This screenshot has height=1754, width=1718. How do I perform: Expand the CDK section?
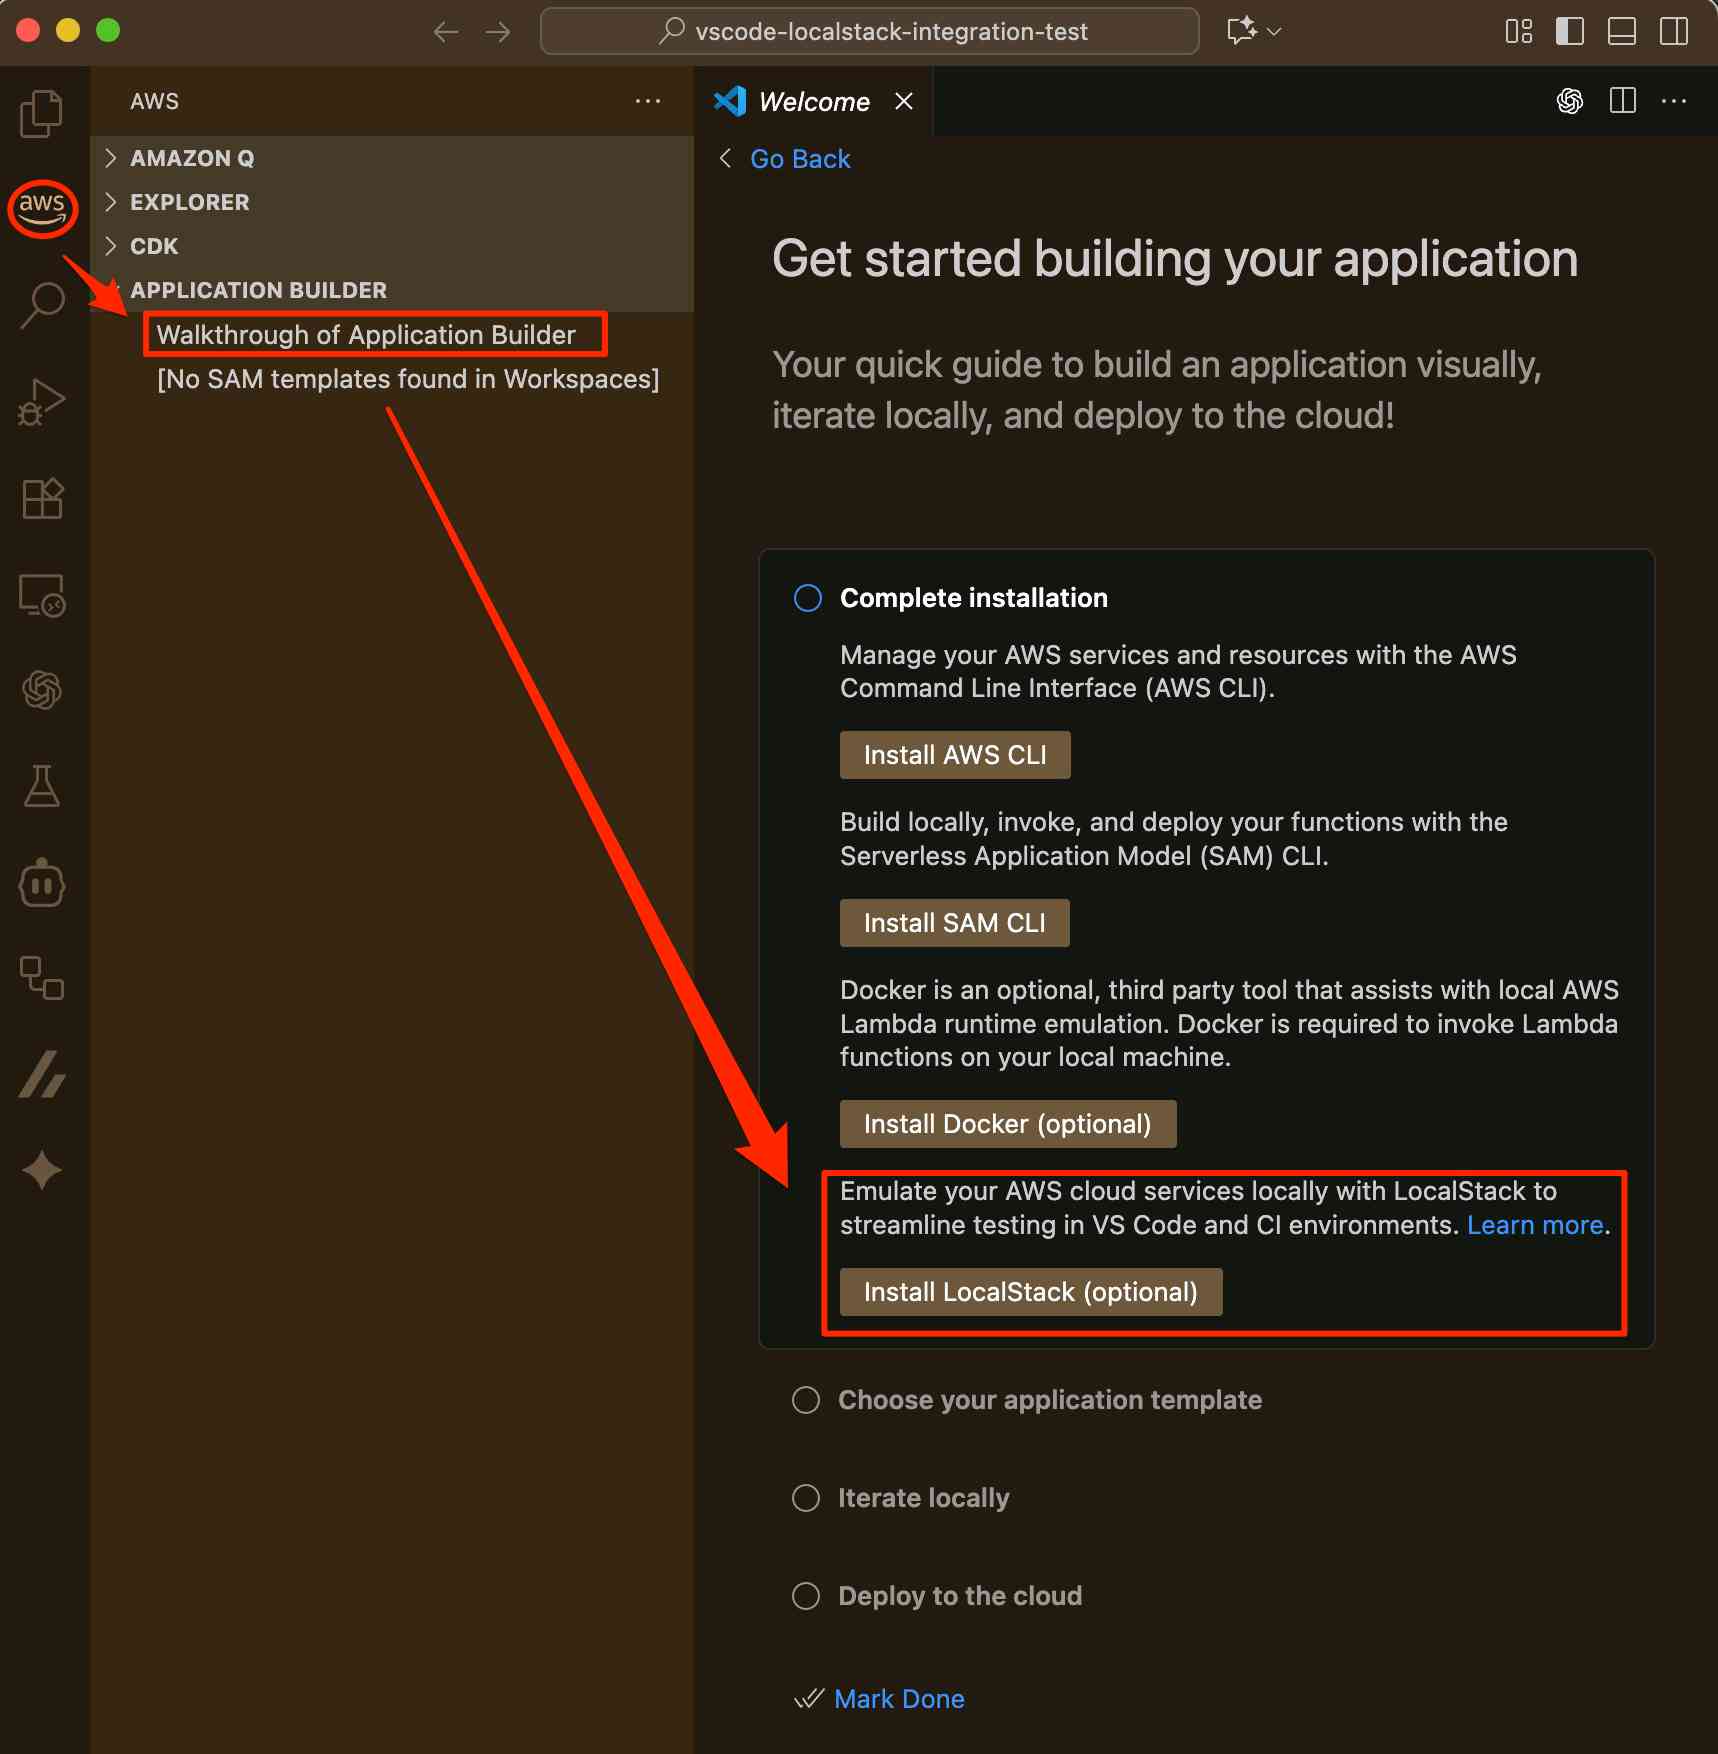[x=154, y=246]
